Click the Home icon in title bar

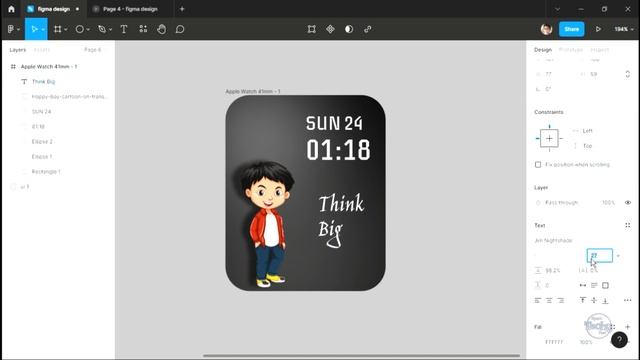click(11, 9)
